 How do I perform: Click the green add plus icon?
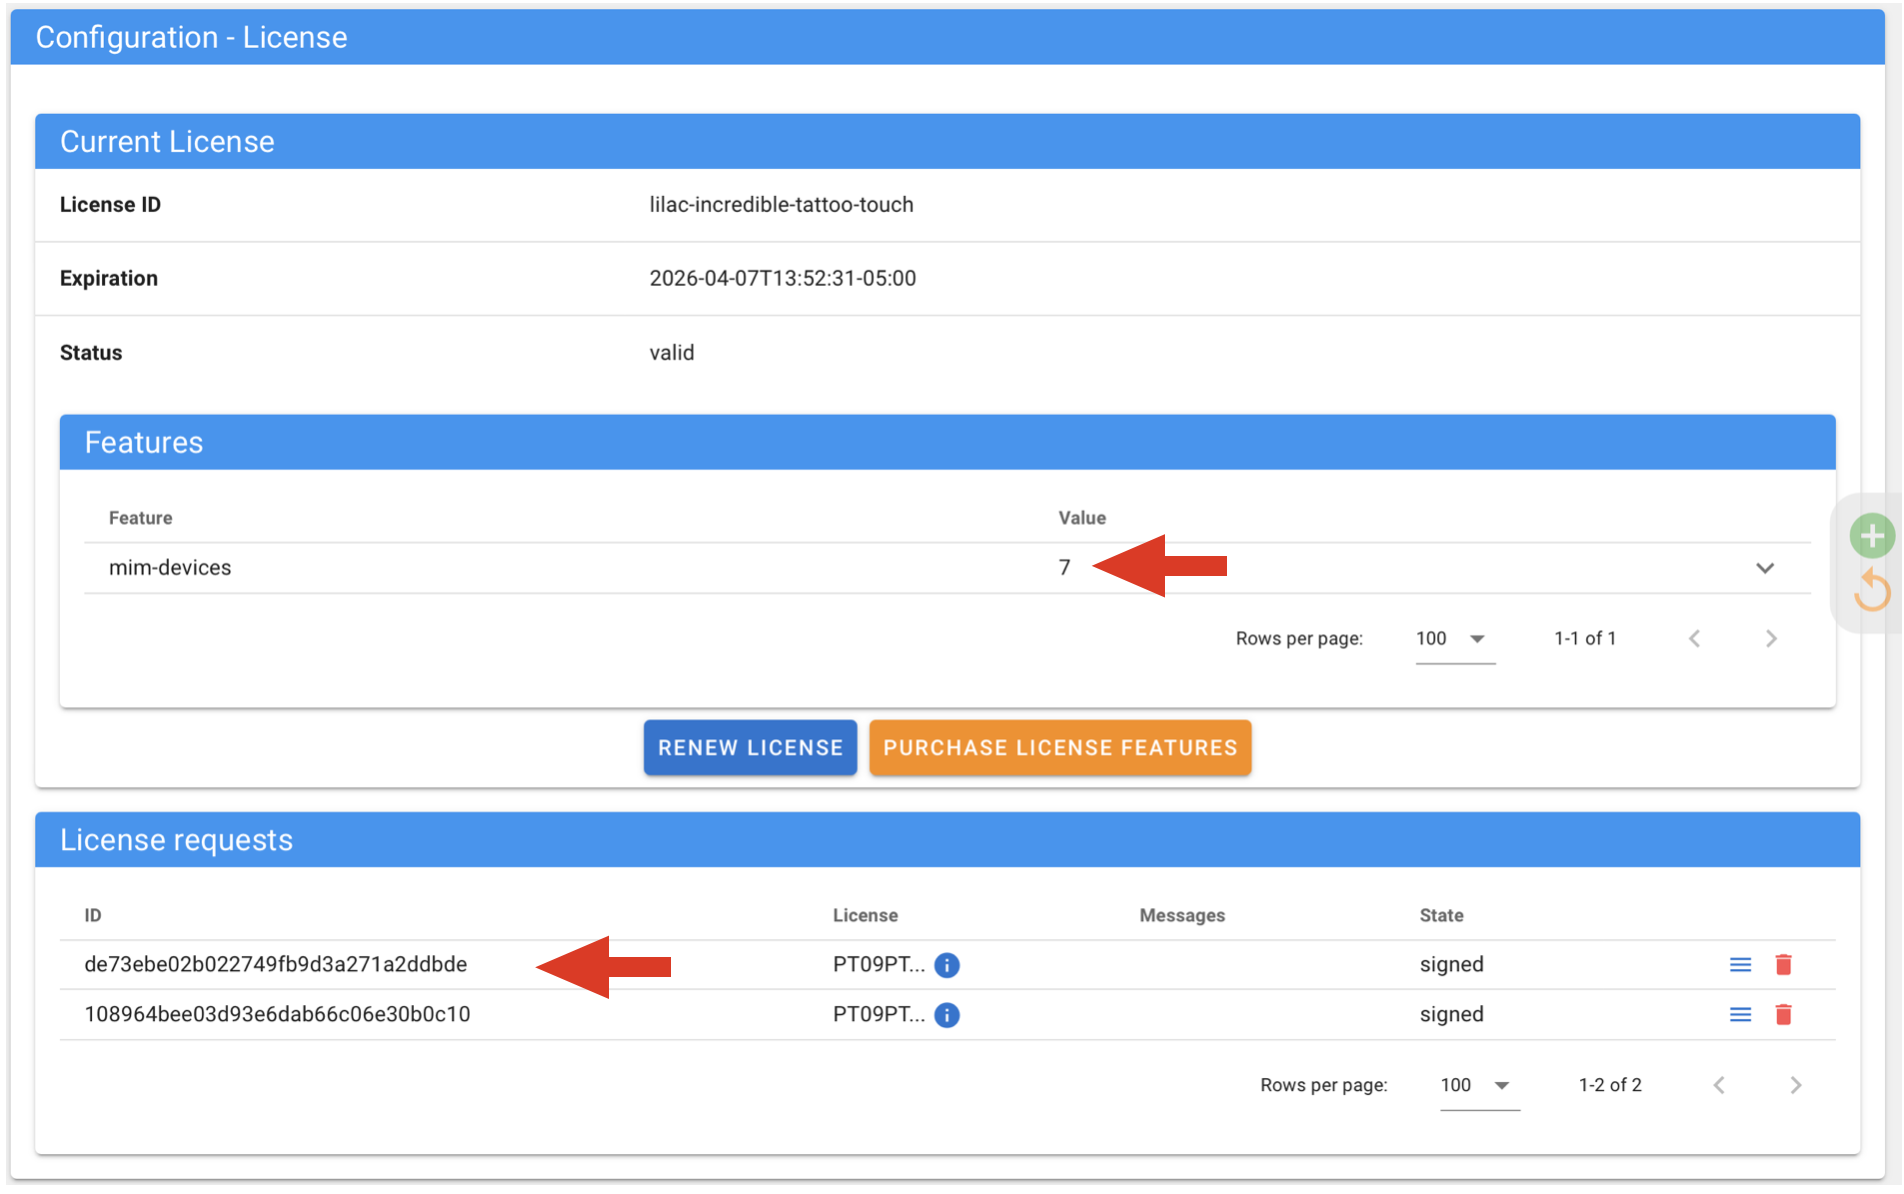tap(1871, 536)
